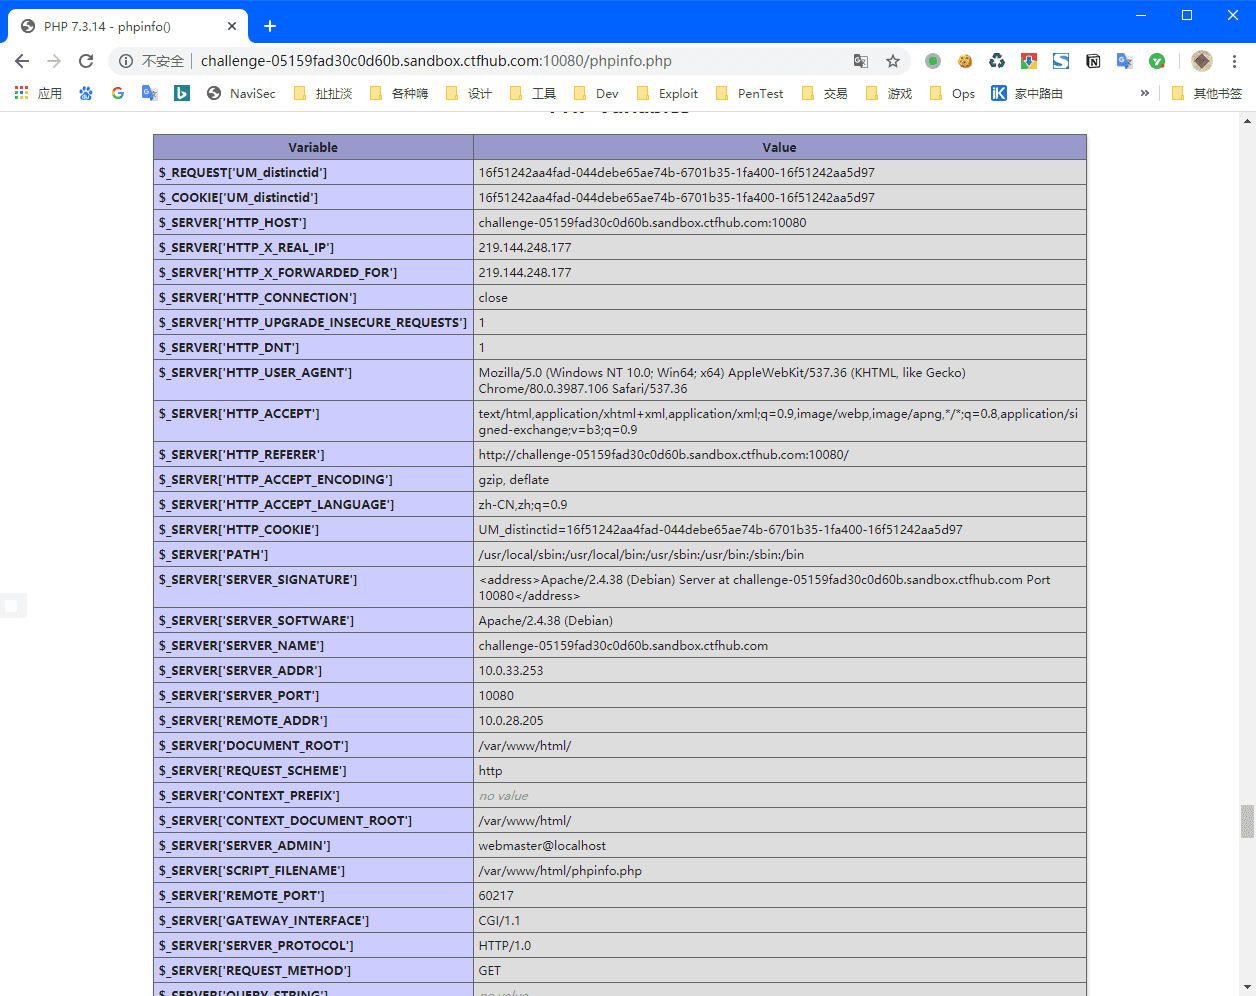
Task: Open the Google Translate extension icon
Action: [1124, 61]
